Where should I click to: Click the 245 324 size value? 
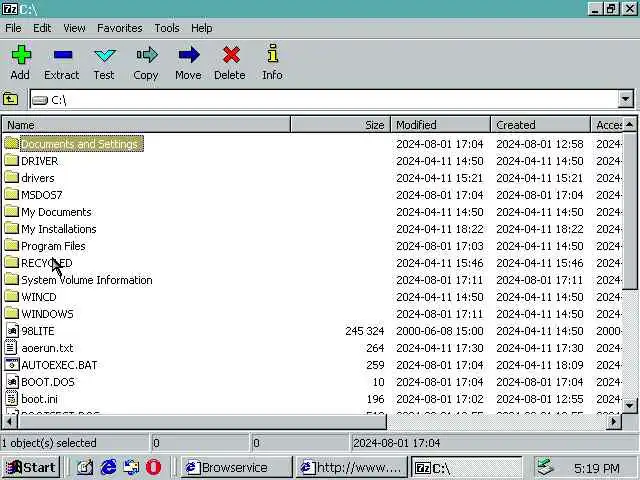[x=364, y=331]
